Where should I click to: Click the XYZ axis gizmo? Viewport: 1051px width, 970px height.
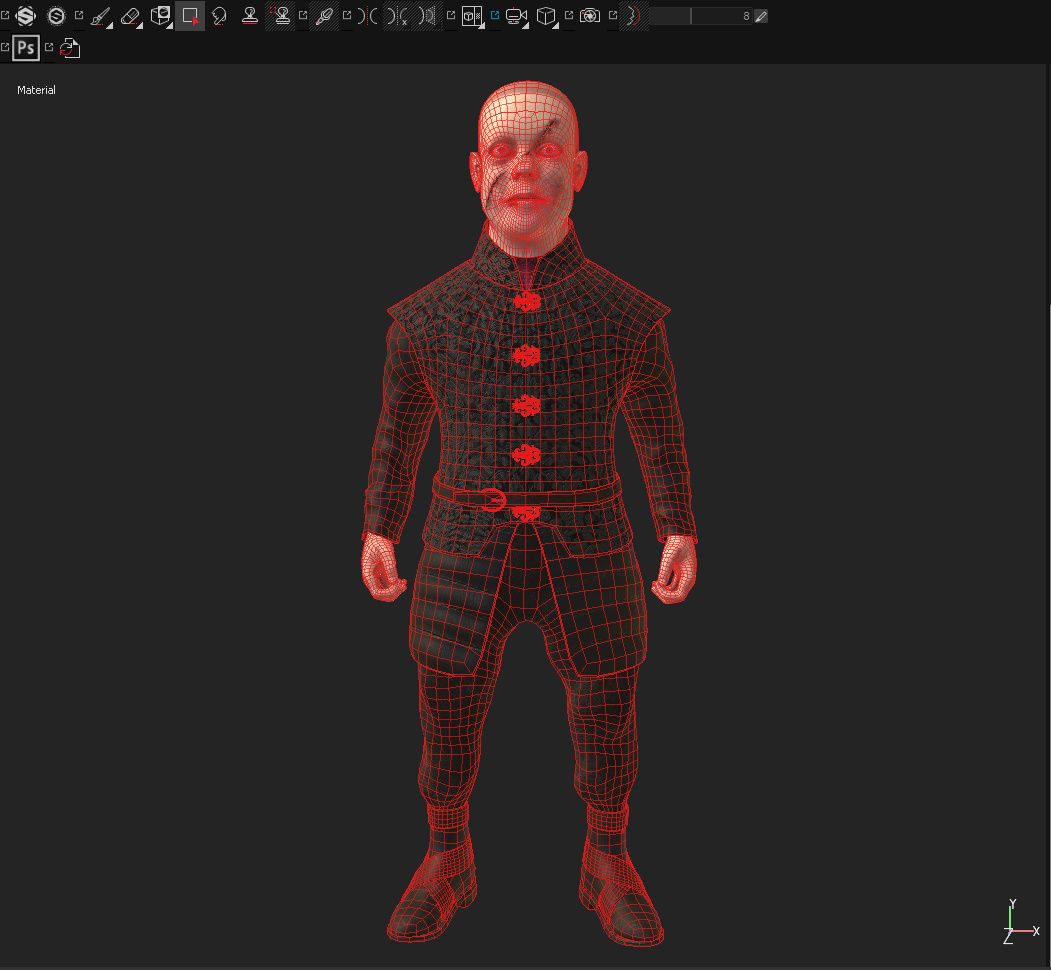pyautogui.click(x=1021, y=922)
